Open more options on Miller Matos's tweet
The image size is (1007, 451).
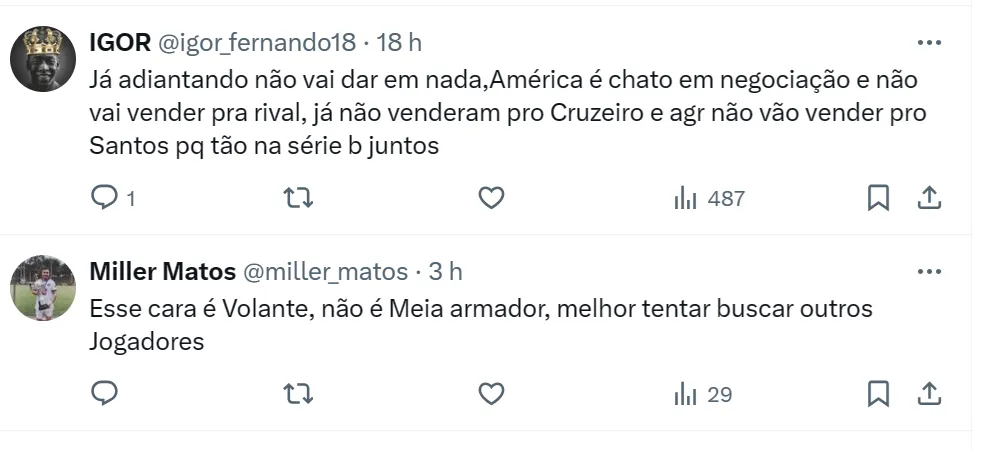[929, 272]
